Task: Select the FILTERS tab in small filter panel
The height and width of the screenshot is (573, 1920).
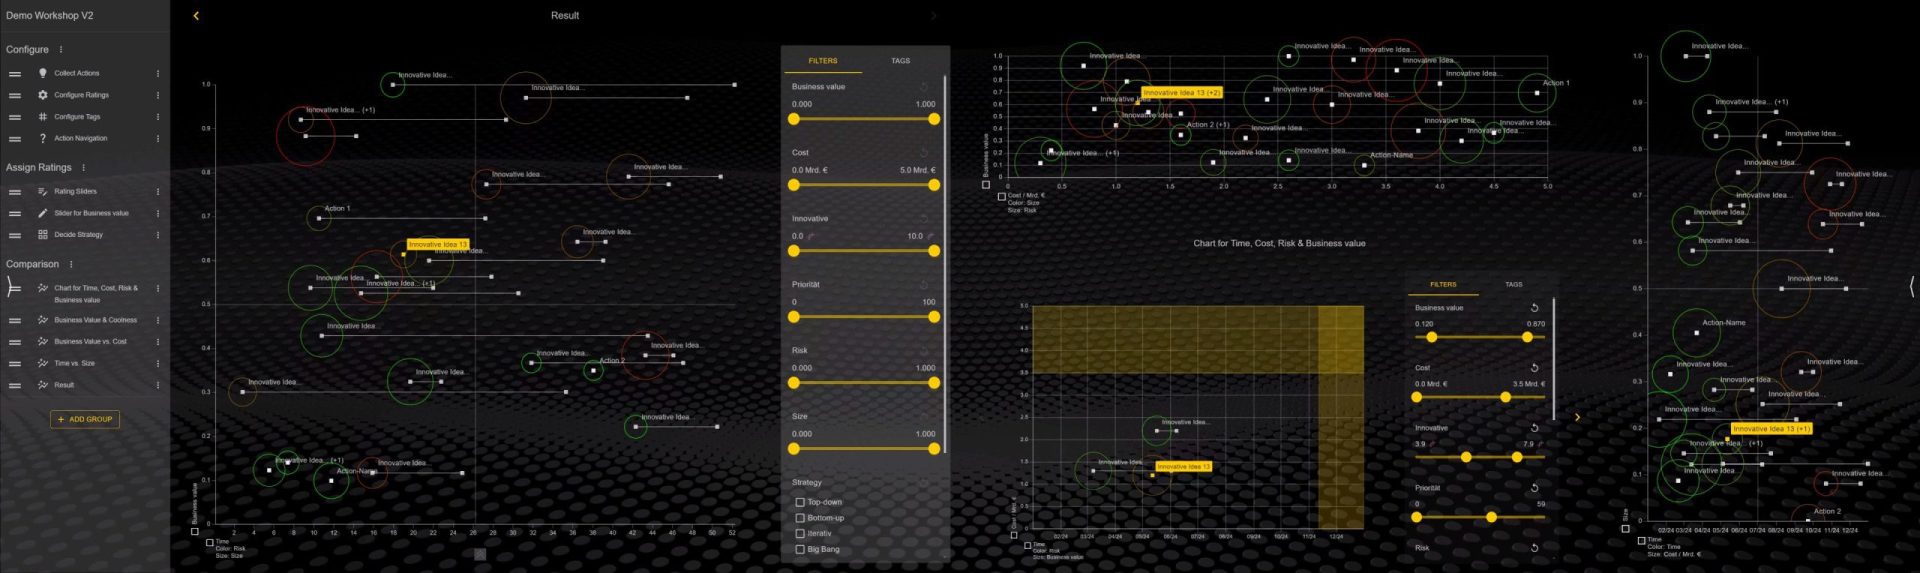Action: tap(1443, 285)
